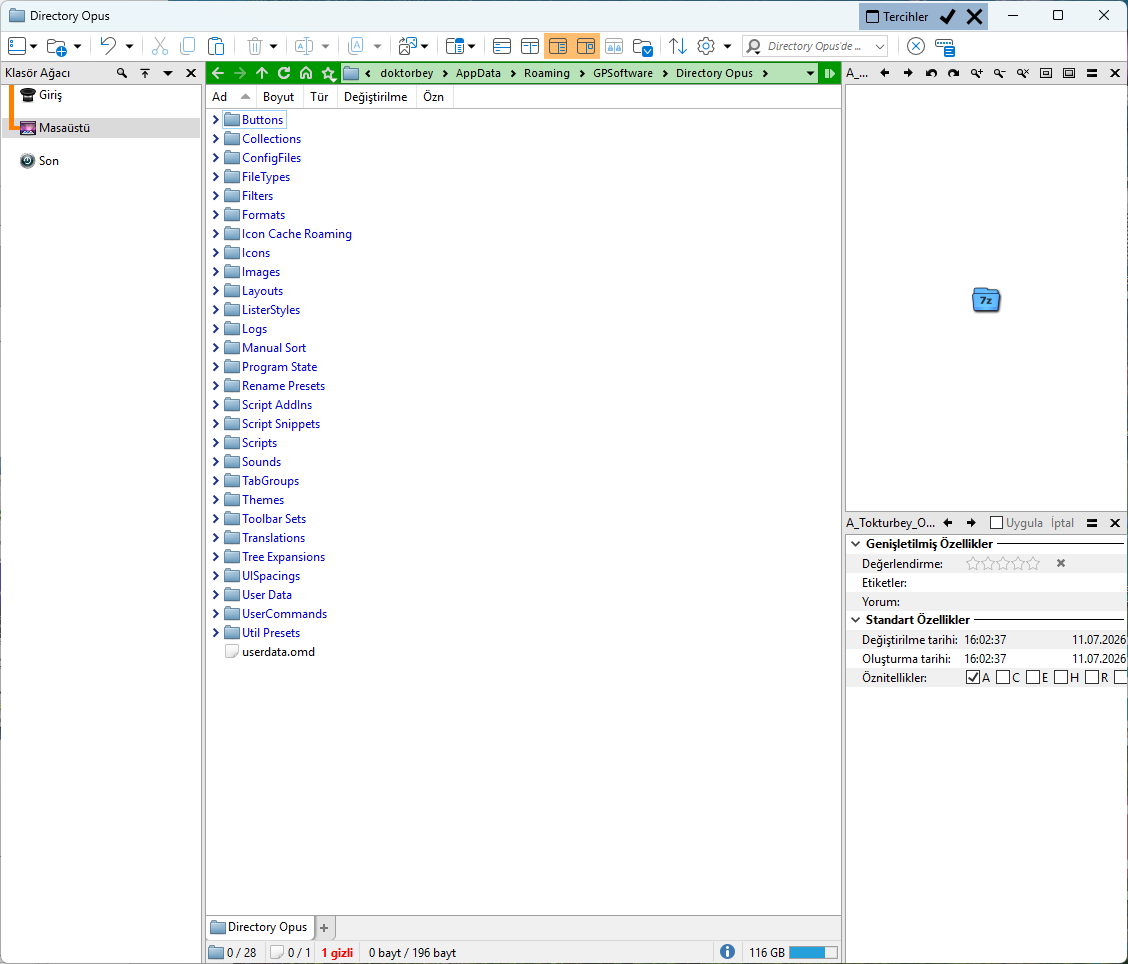Click the Paste clipboard icon
This screenshot has height=964, width=1128.
(216, 47)
